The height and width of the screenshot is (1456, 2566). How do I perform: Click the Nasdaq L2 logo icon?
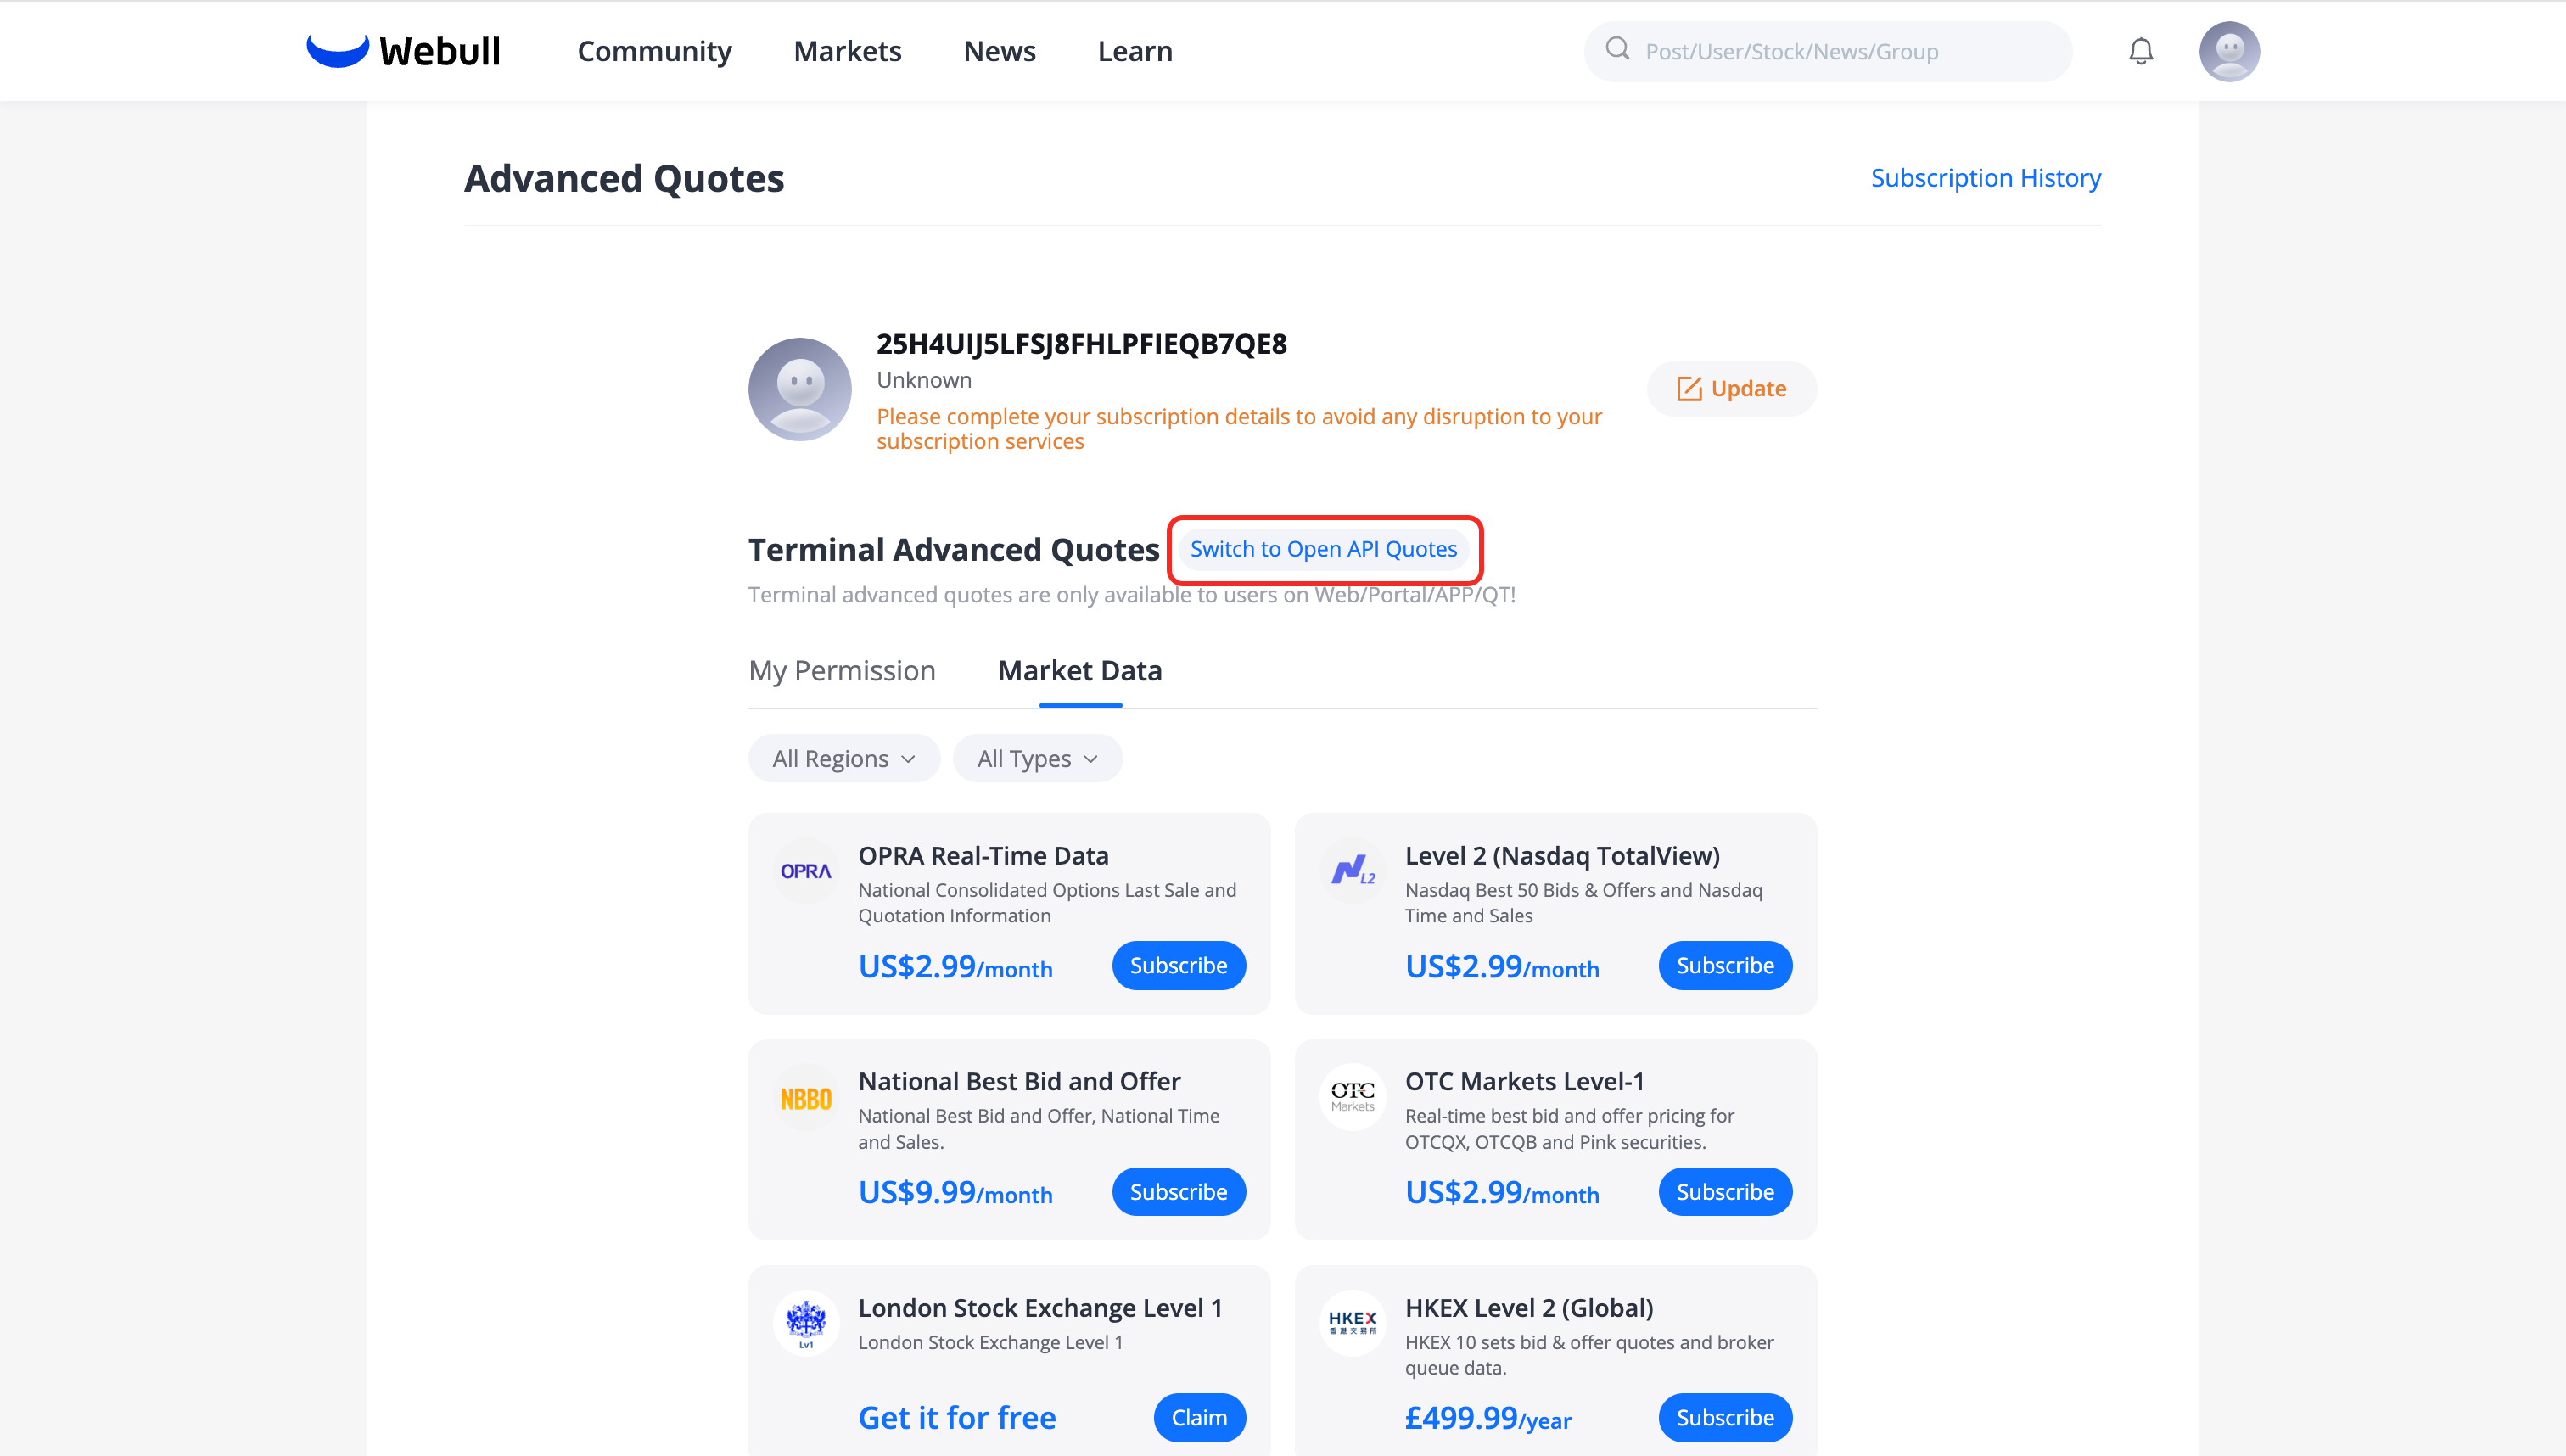point(1353,871)
